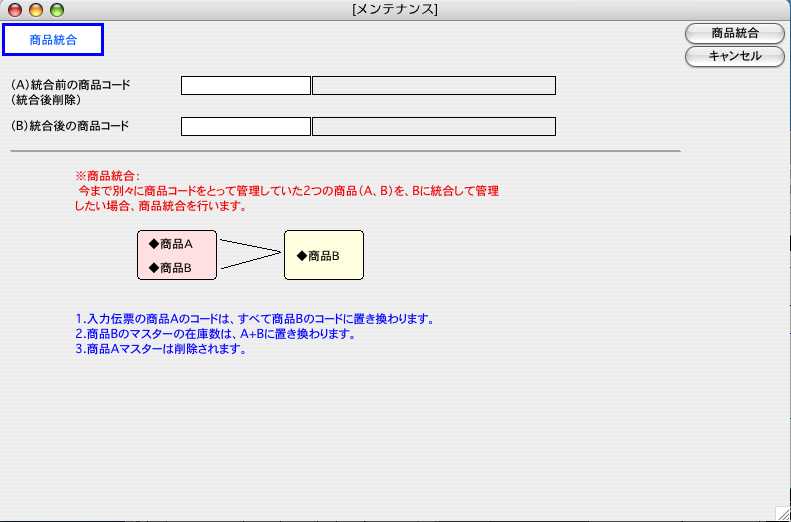Focus the 統合後の商品コード input field
791x522 pixels.
pos(246,127)
